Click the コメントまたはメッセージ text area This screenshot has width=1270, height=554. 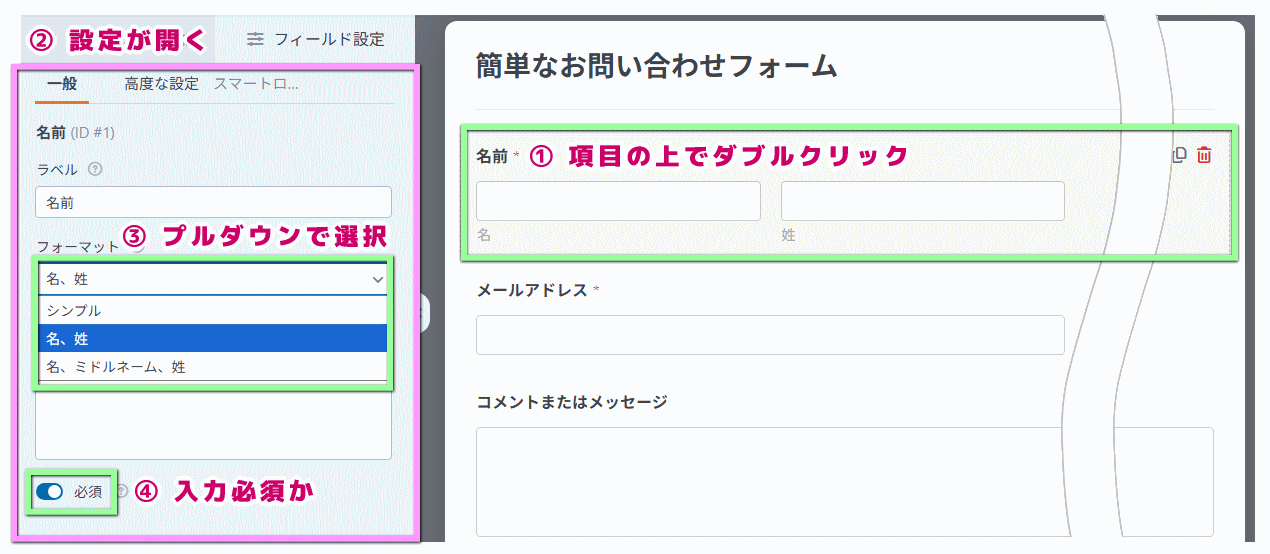pyautogui.click(x=844, y=481)
